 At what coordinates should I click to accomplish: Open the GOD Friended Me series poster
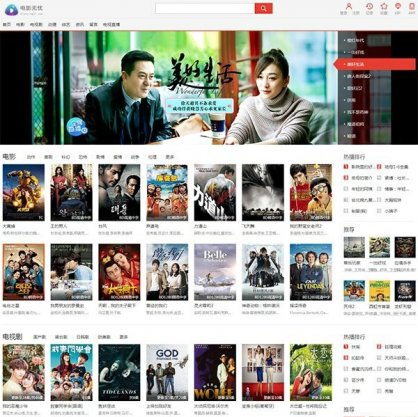(167, 372)
